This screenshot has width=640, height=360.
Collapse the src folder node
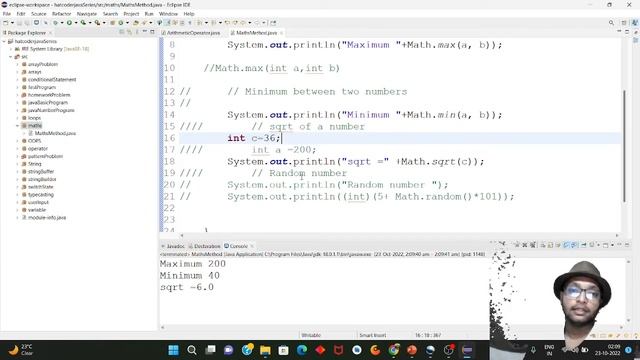point(11,57)
